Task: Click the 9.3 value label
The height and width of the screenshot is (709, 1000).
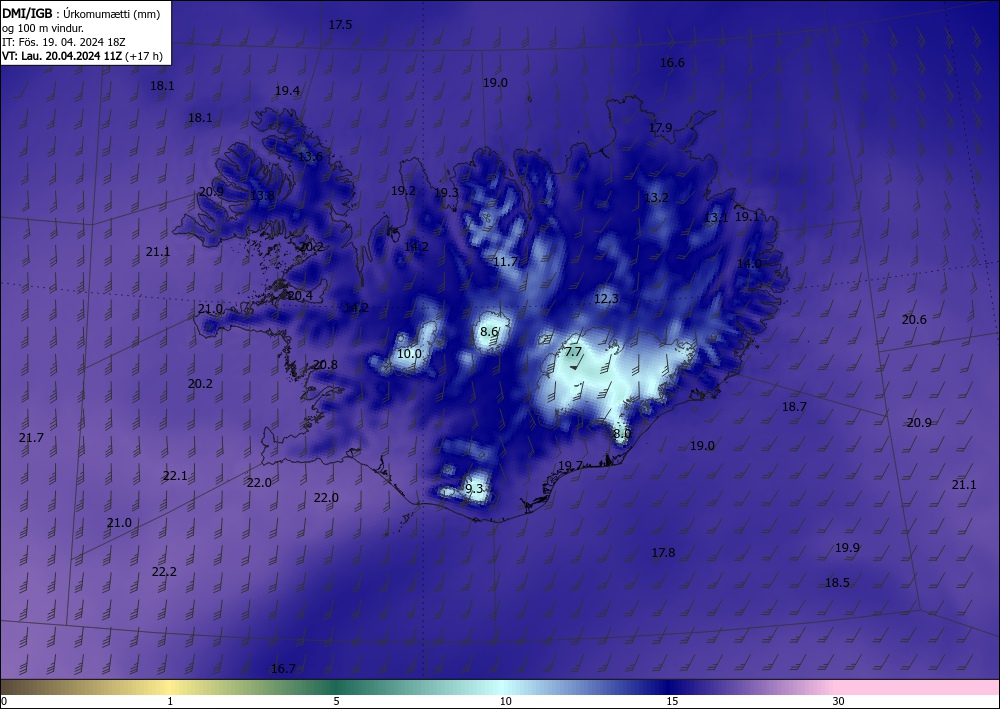Action: [474, 489]
